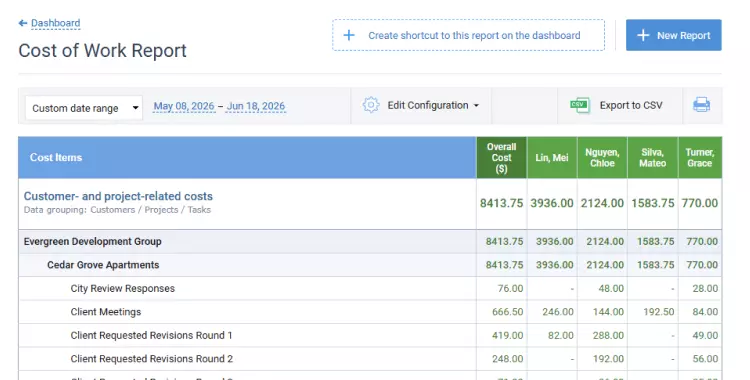750x380 pixels.
Task: Click the City Review Responses task row
Action: tap(370, 289)
